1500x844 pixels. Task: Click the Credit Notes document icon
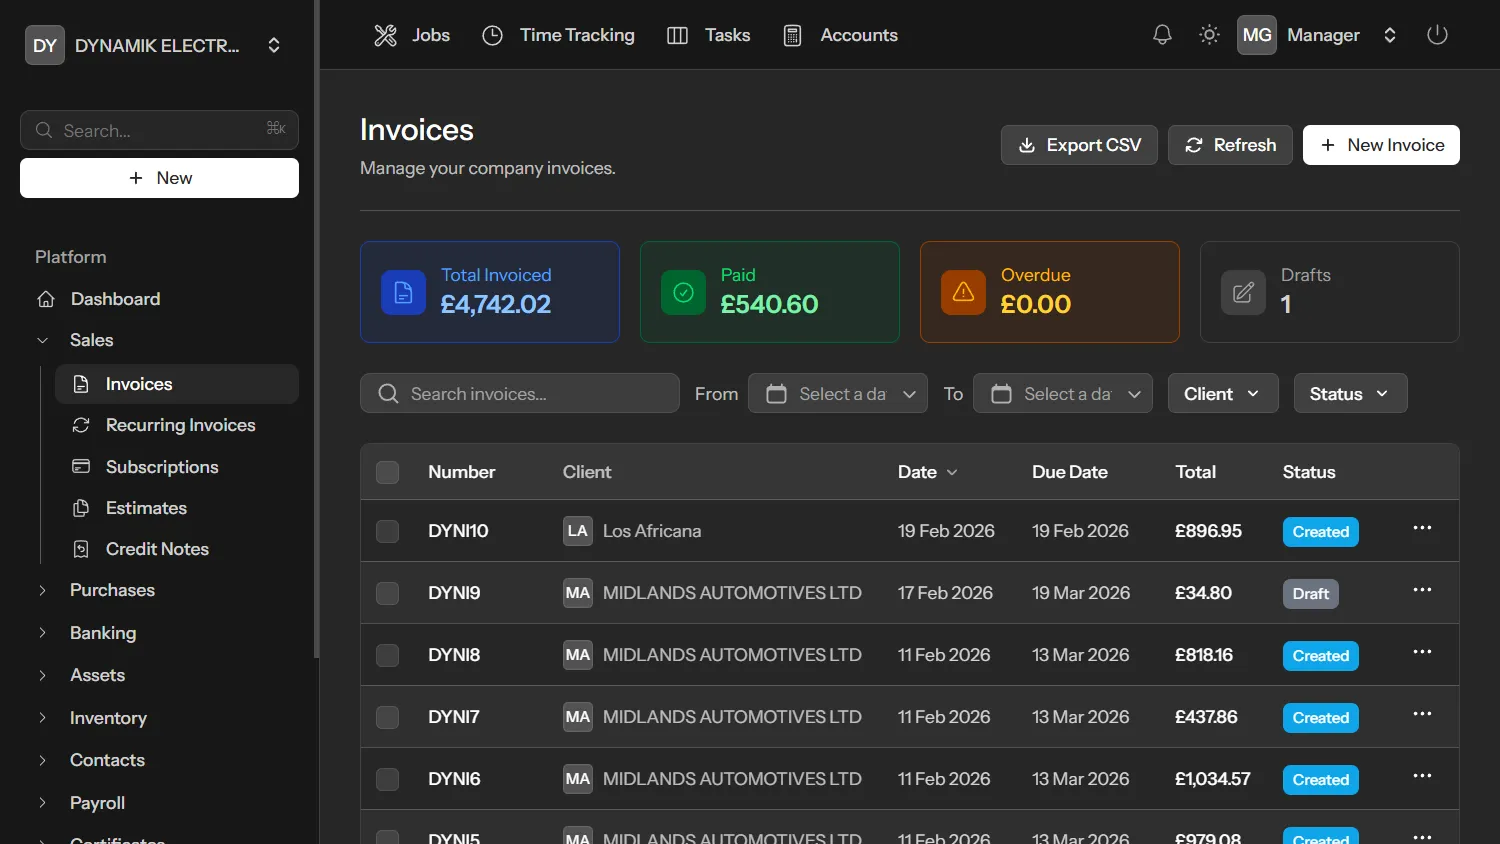tap(81, 549)
